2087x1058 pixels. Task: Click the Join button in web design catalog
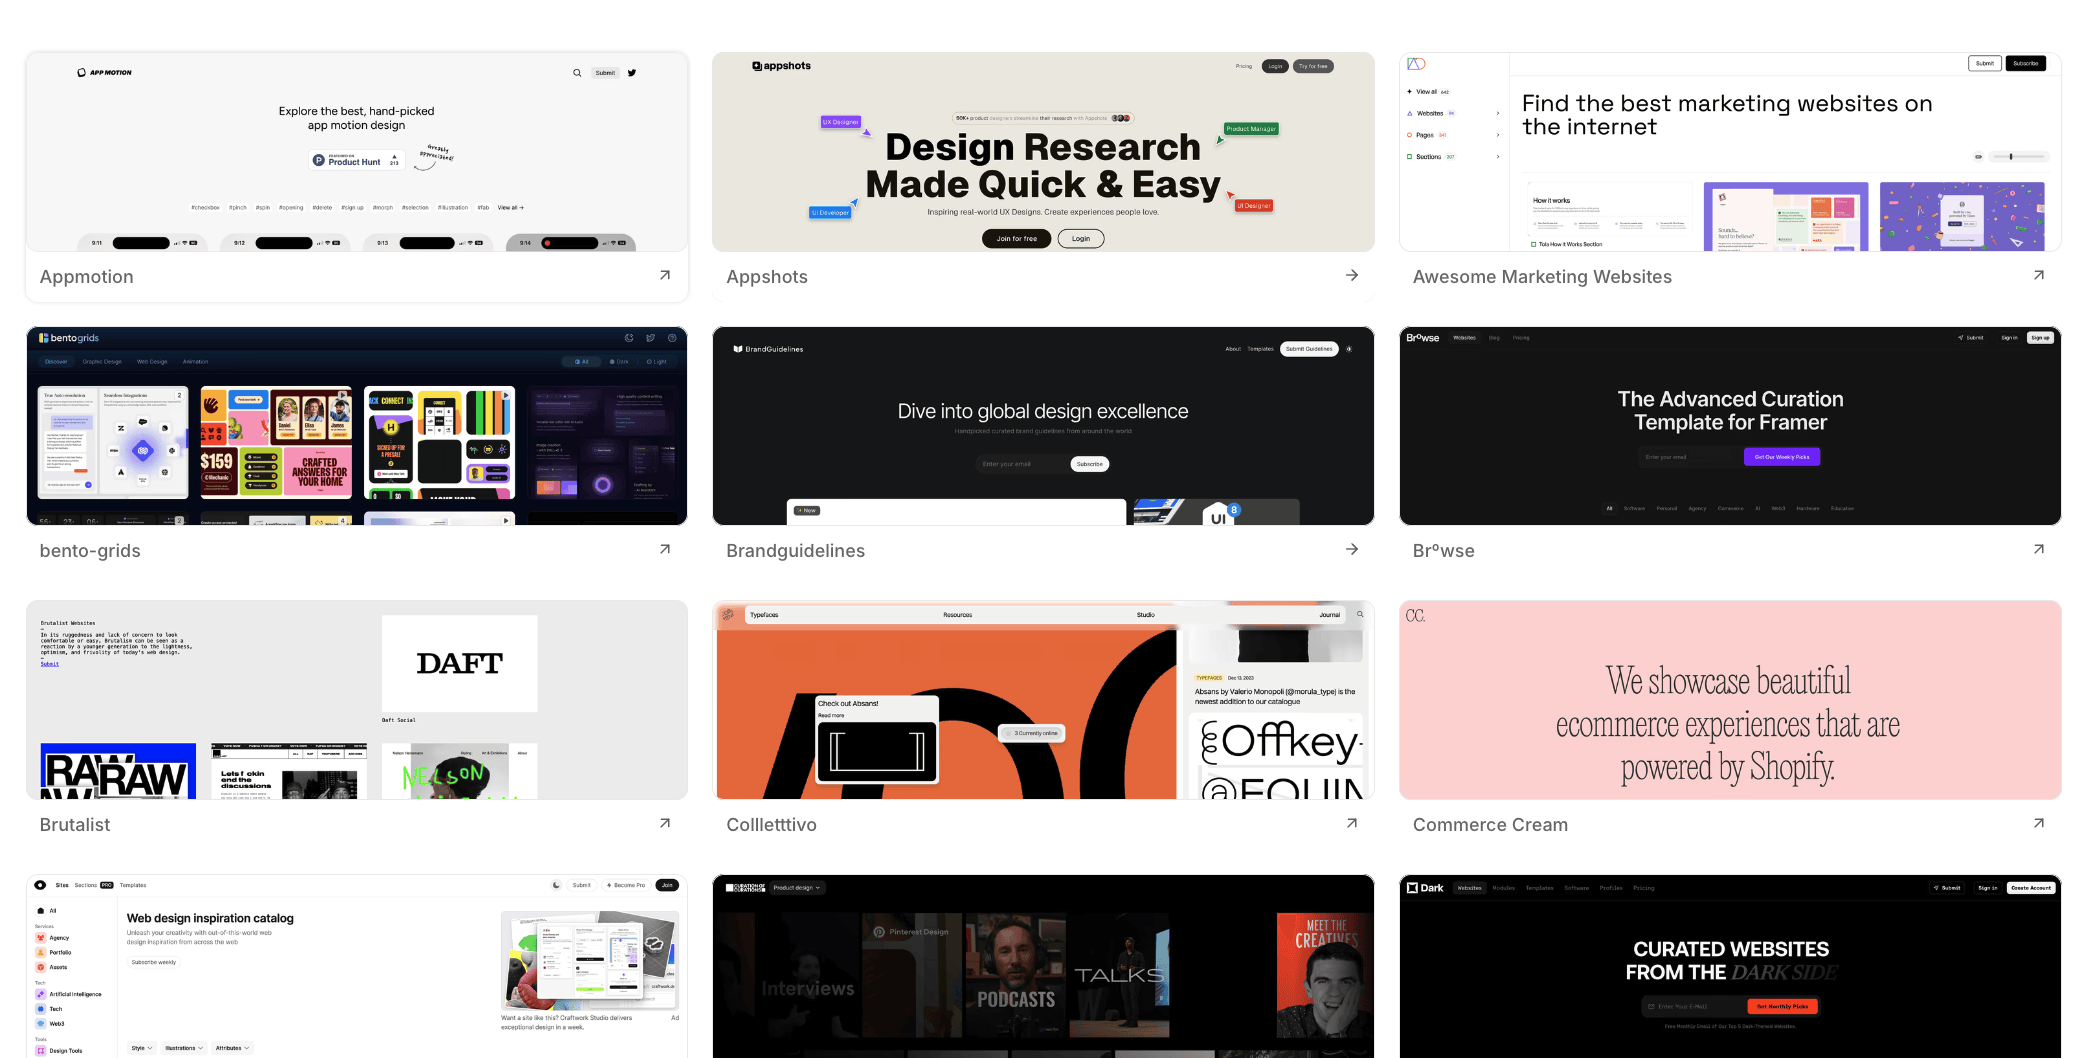pyautogui.click(x=667, y=885)
